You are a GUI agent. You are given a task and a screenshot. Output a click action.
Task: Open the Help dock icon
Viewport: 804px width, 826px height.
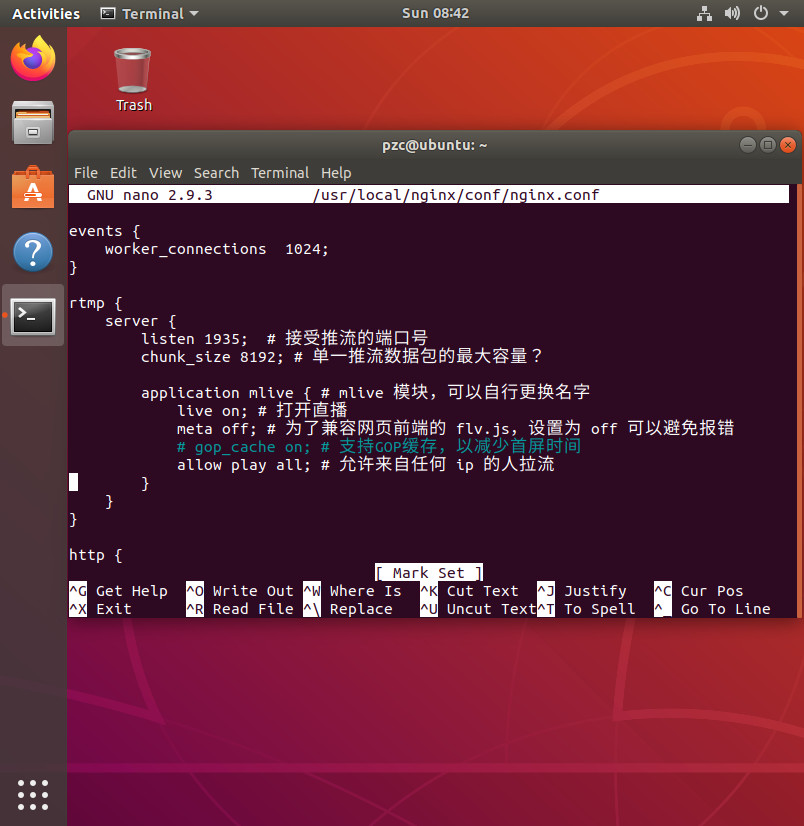[x=33, y=252]
